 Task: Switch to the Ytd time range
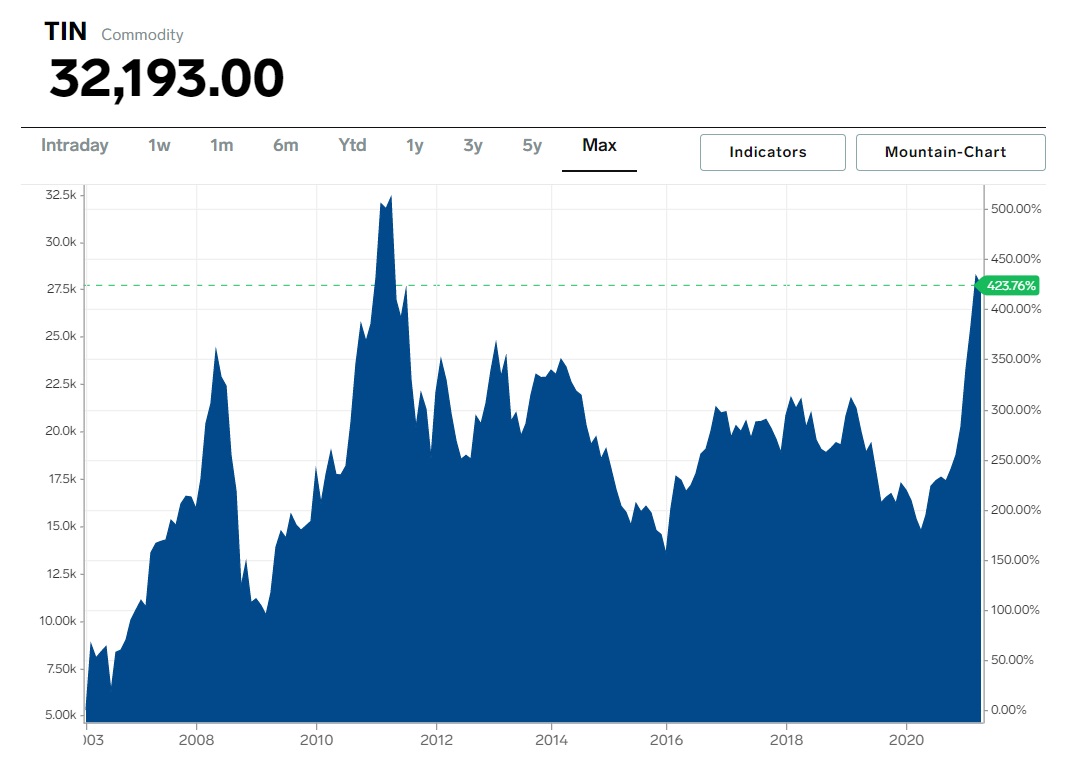click(x=352, y=145)
